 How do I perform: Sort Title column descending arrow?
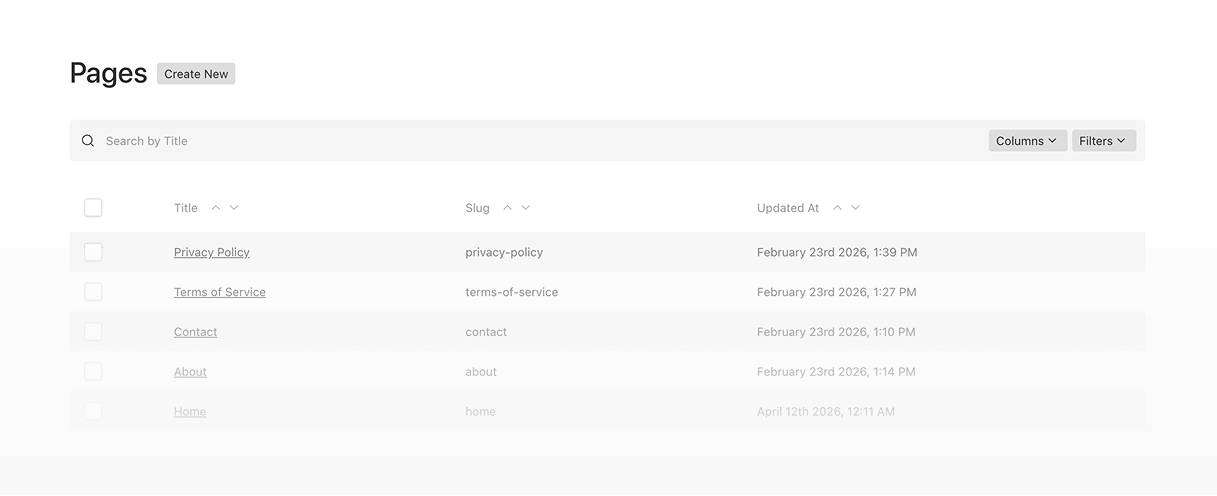(234, 208)
